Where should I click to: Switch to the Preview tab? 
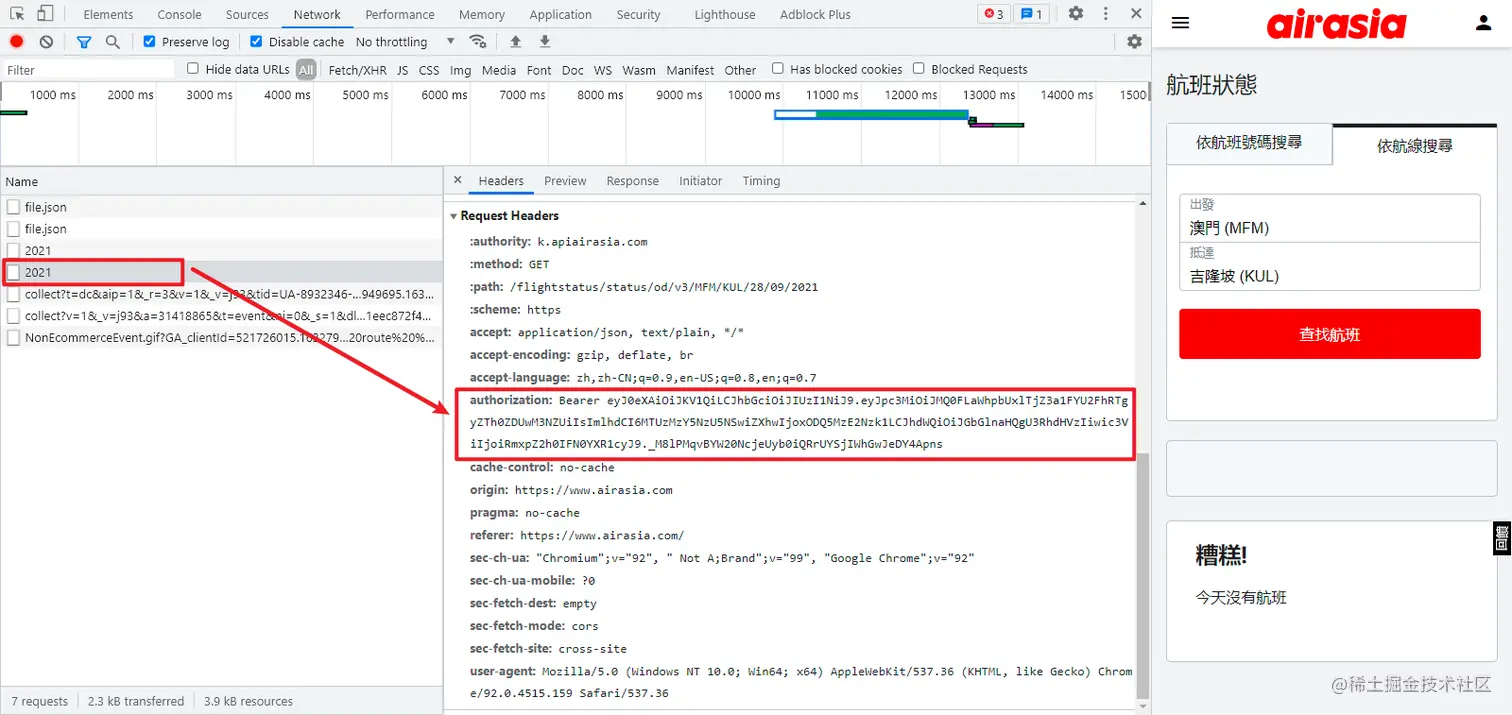click(565, 181)
